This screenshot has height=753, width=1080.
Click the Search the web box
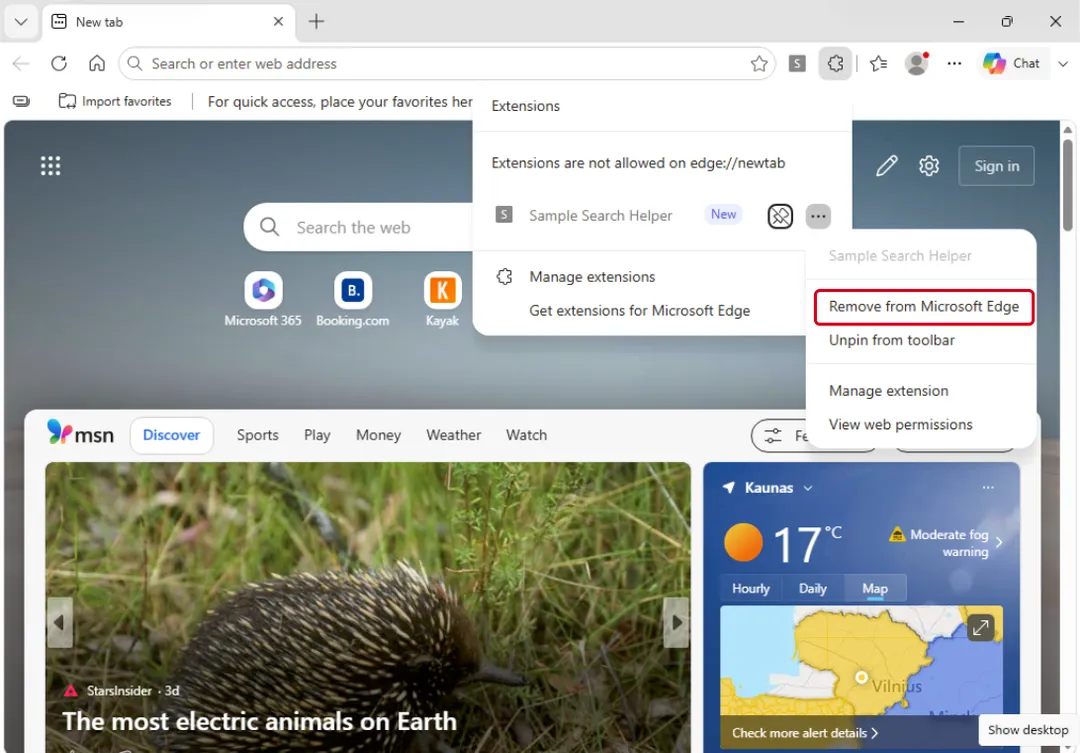[358, 227]
